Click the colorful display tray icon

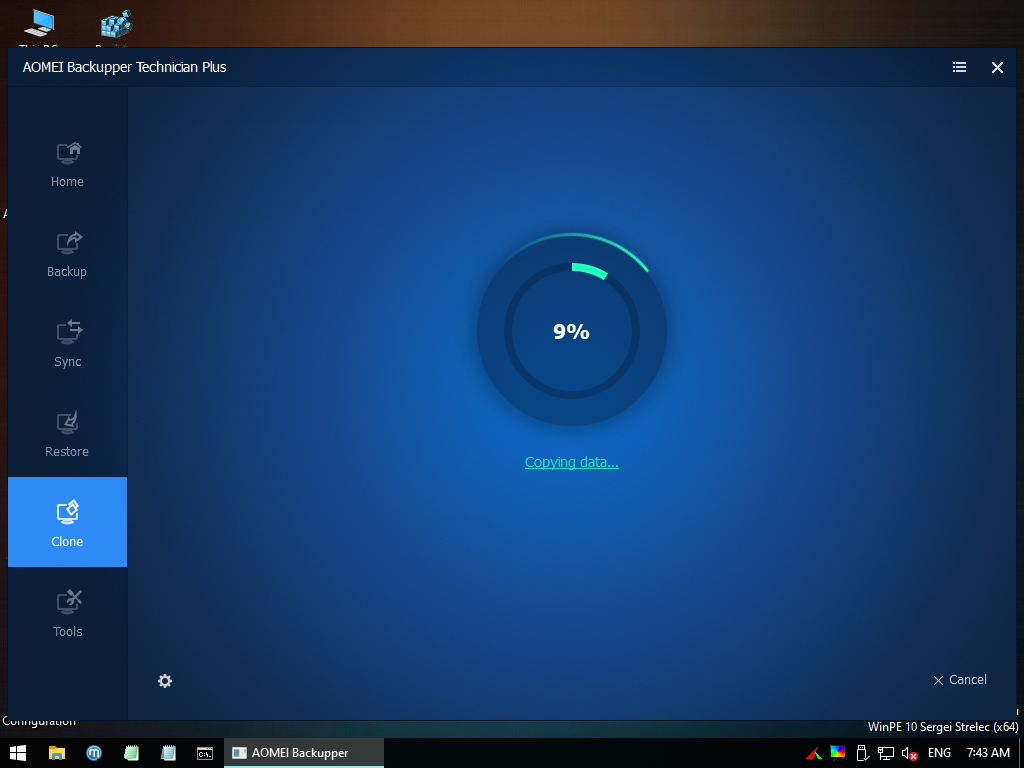coord(838,753)
